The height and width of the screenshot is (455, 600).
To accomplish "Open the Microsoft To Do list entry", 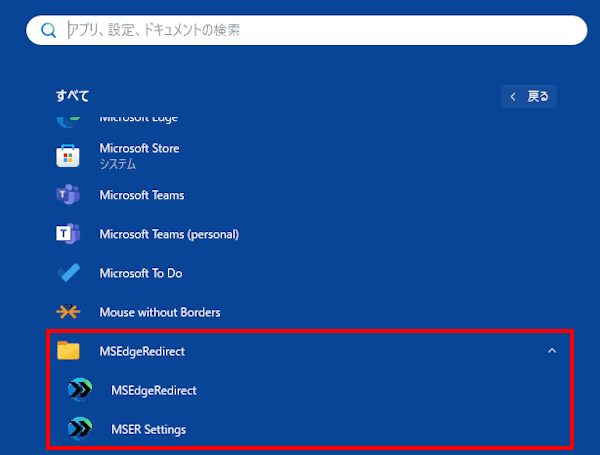I will coord(140,273).
